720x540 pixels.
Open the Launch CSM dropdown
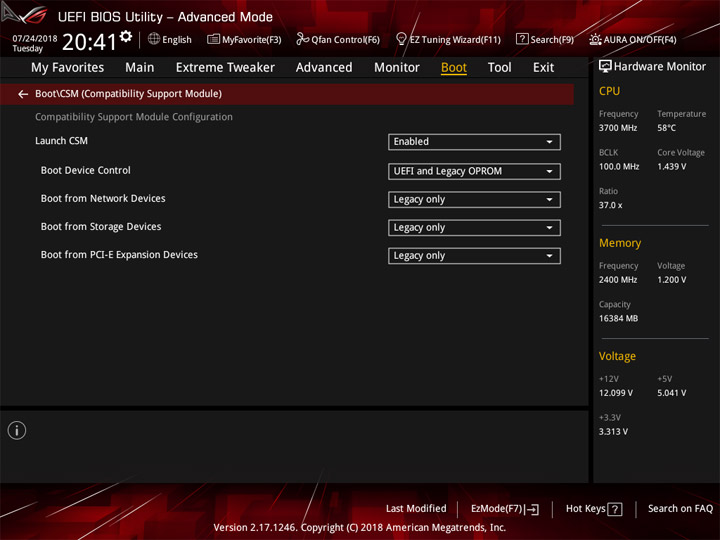[x=474, y=142]
